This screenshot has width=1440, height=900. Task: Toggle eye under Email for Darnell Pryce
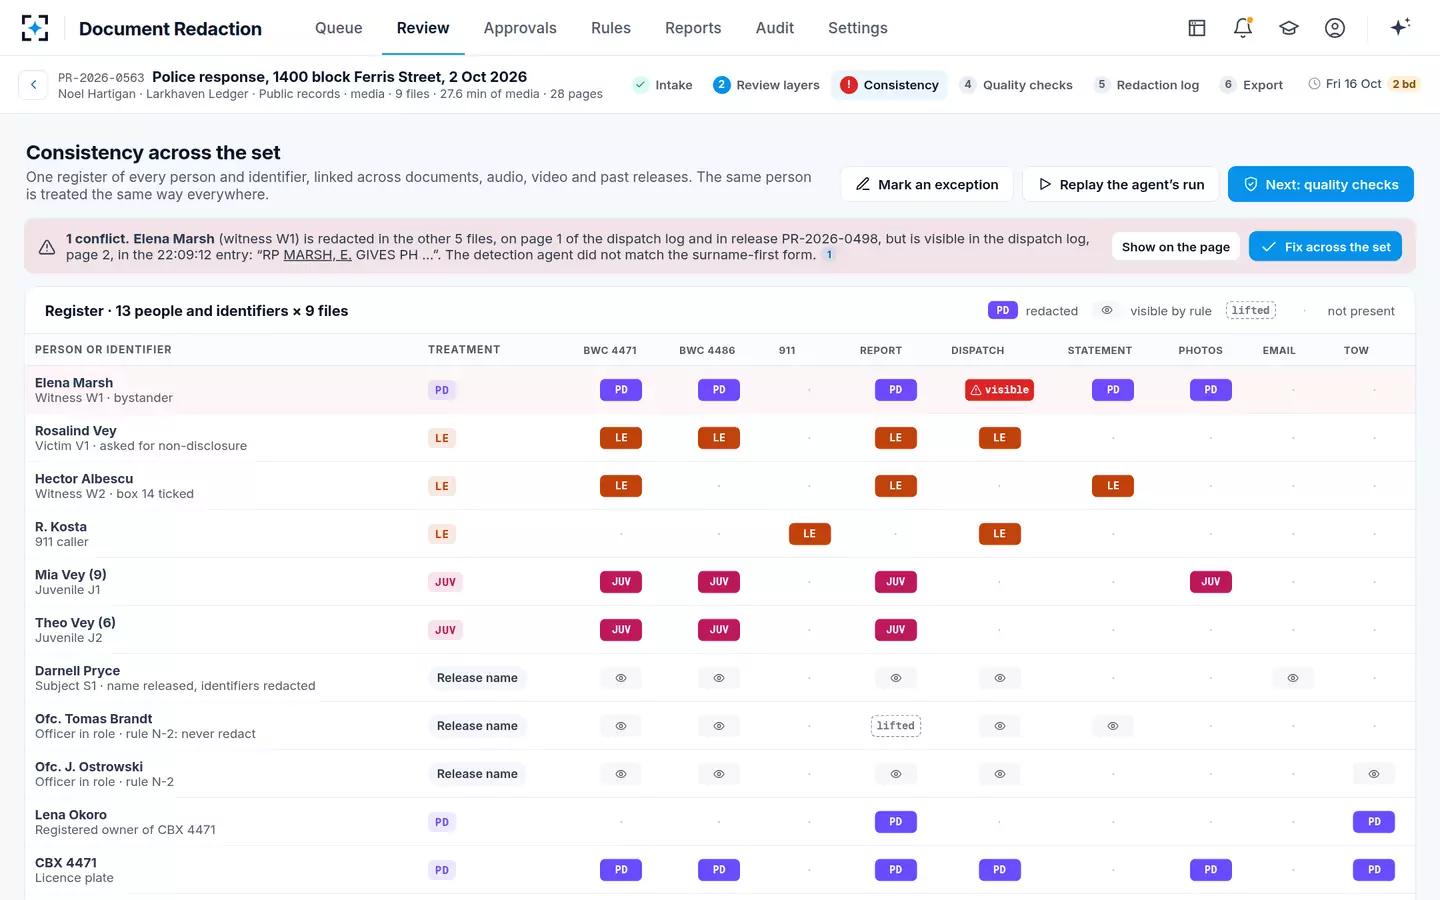pos(1292,678)
